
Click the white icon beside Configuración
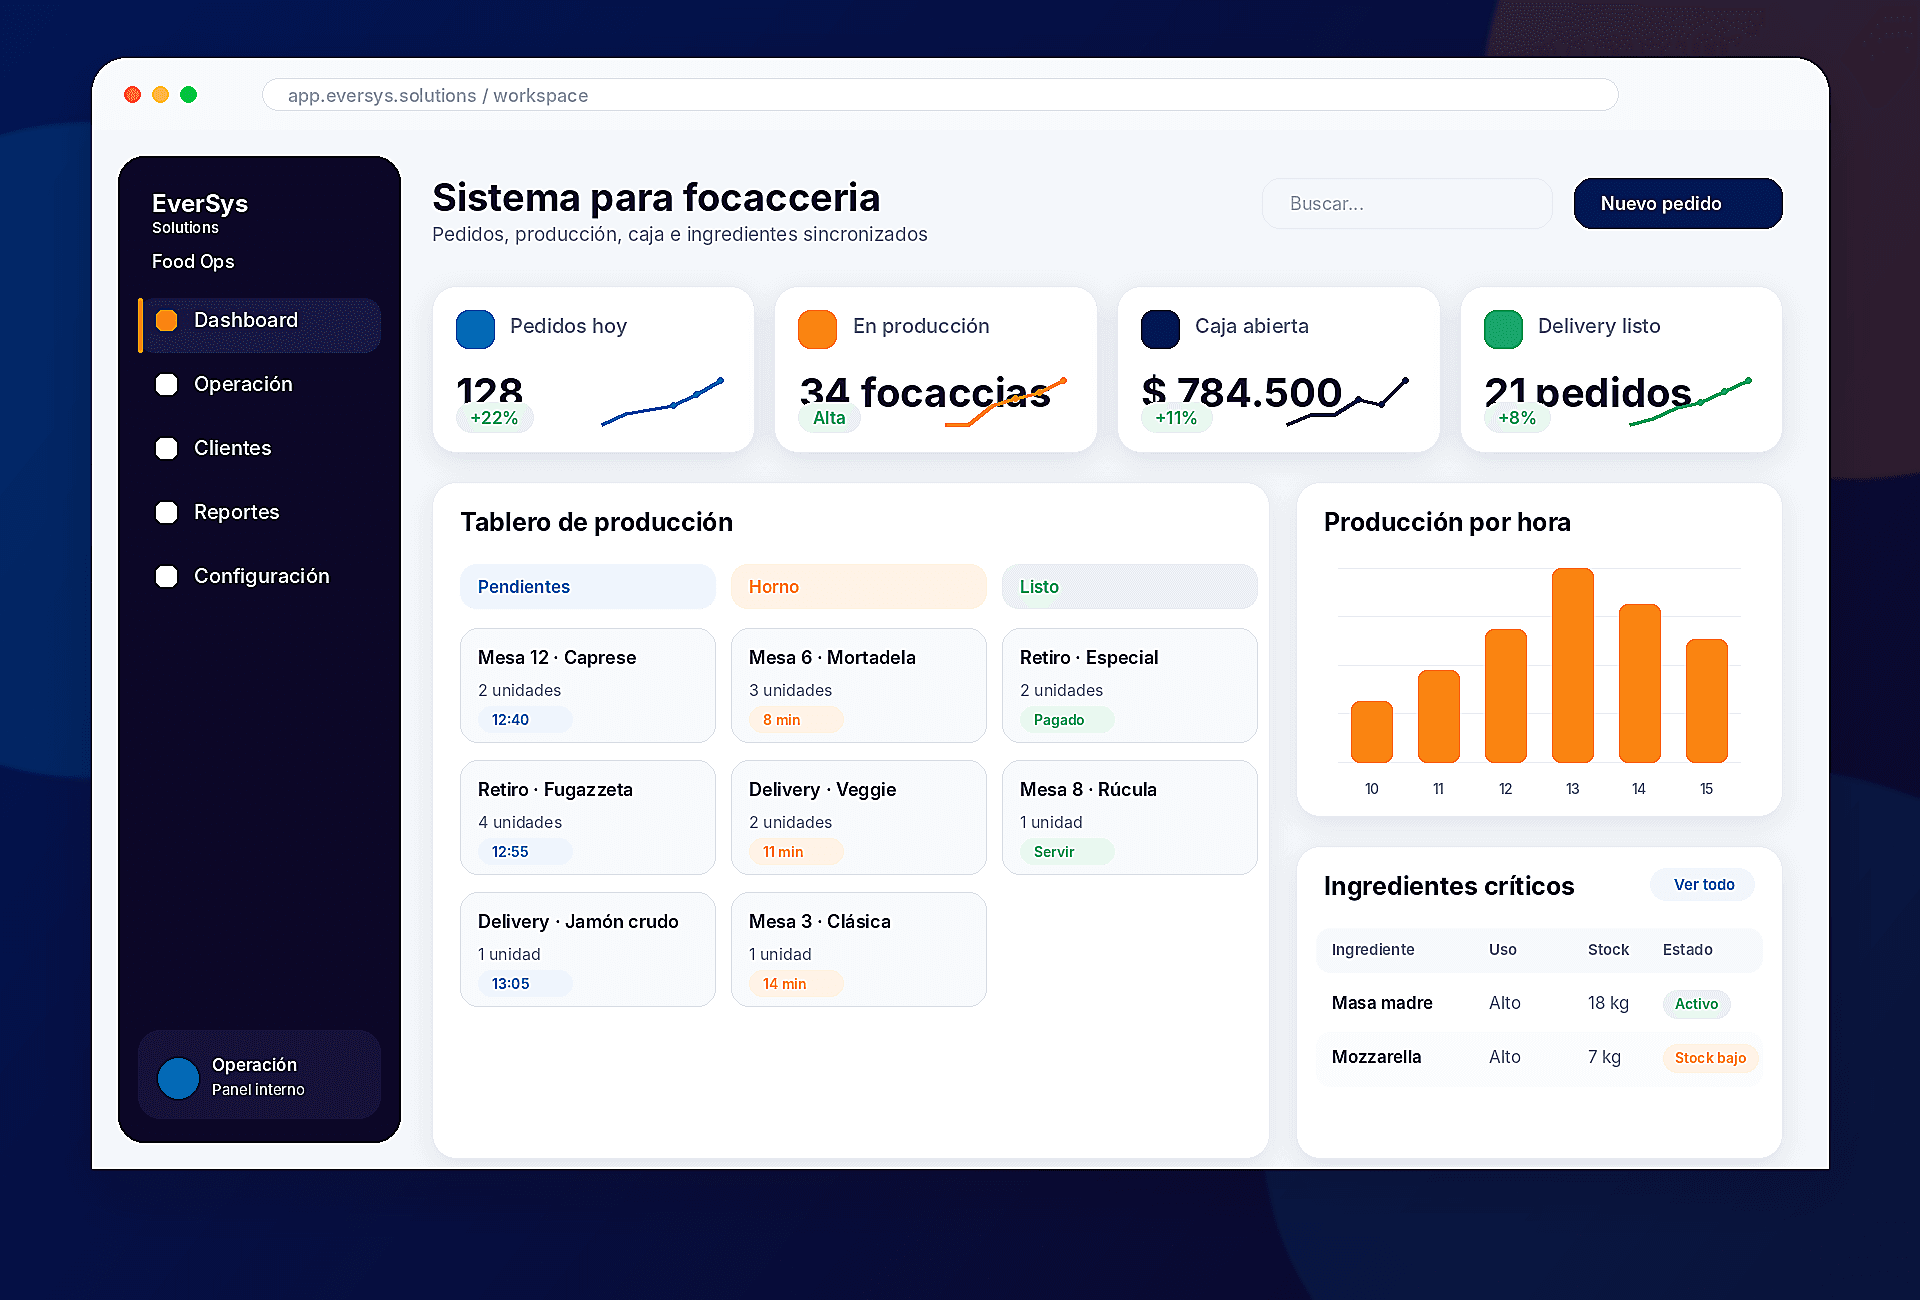click(x=167, y=576)
